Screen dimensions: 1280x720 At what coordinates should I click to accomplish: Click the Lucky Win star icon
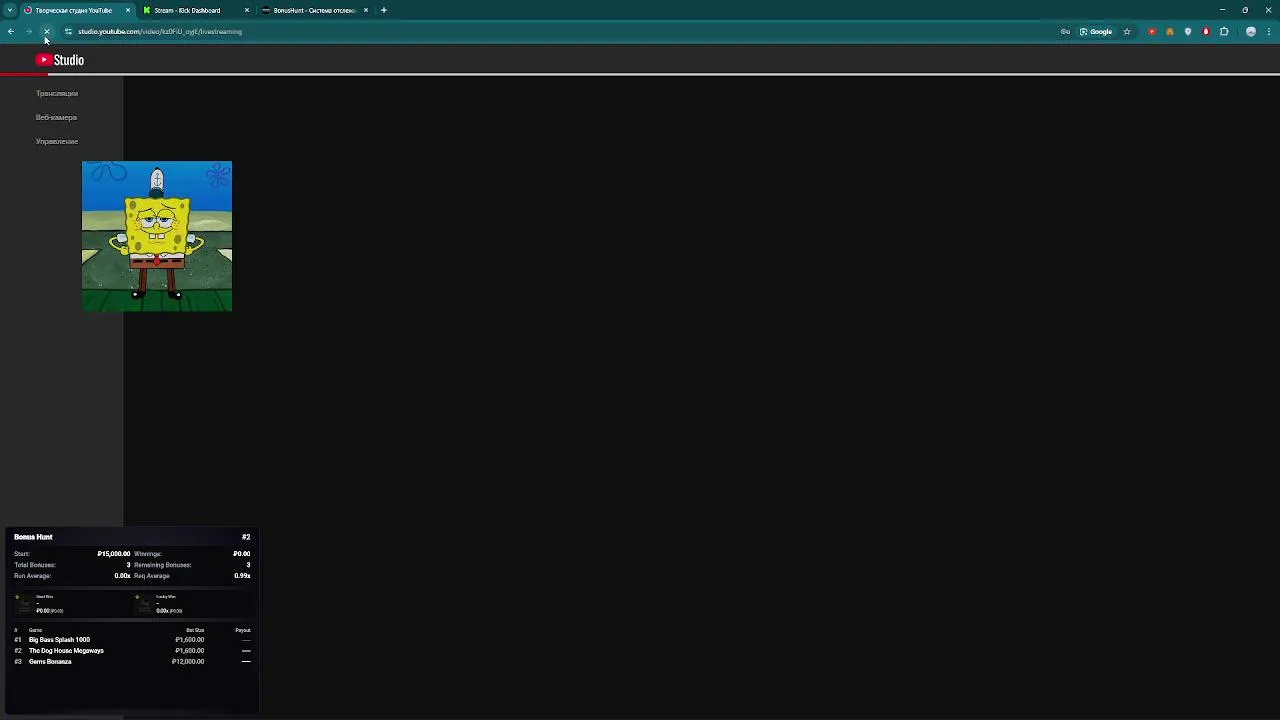(137, 597)
